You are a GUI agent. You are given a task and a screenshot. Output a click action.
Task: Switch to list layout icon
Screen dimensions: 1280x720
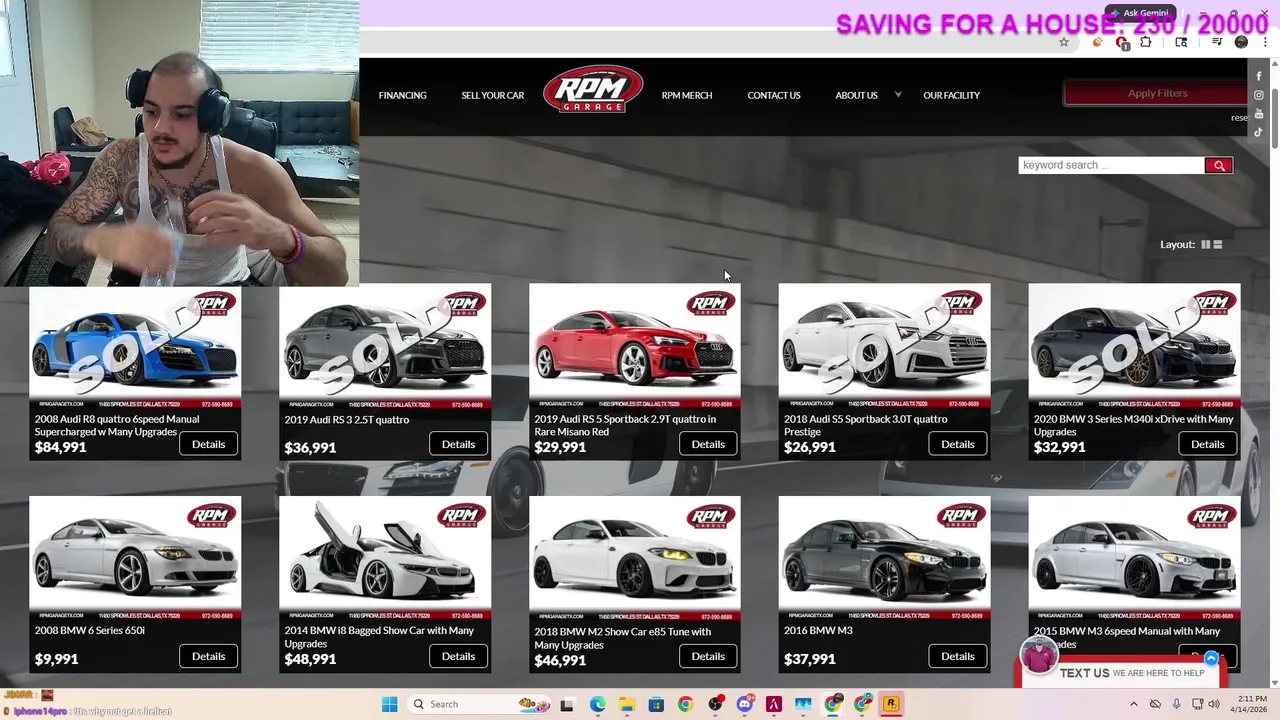(1217, 244)
